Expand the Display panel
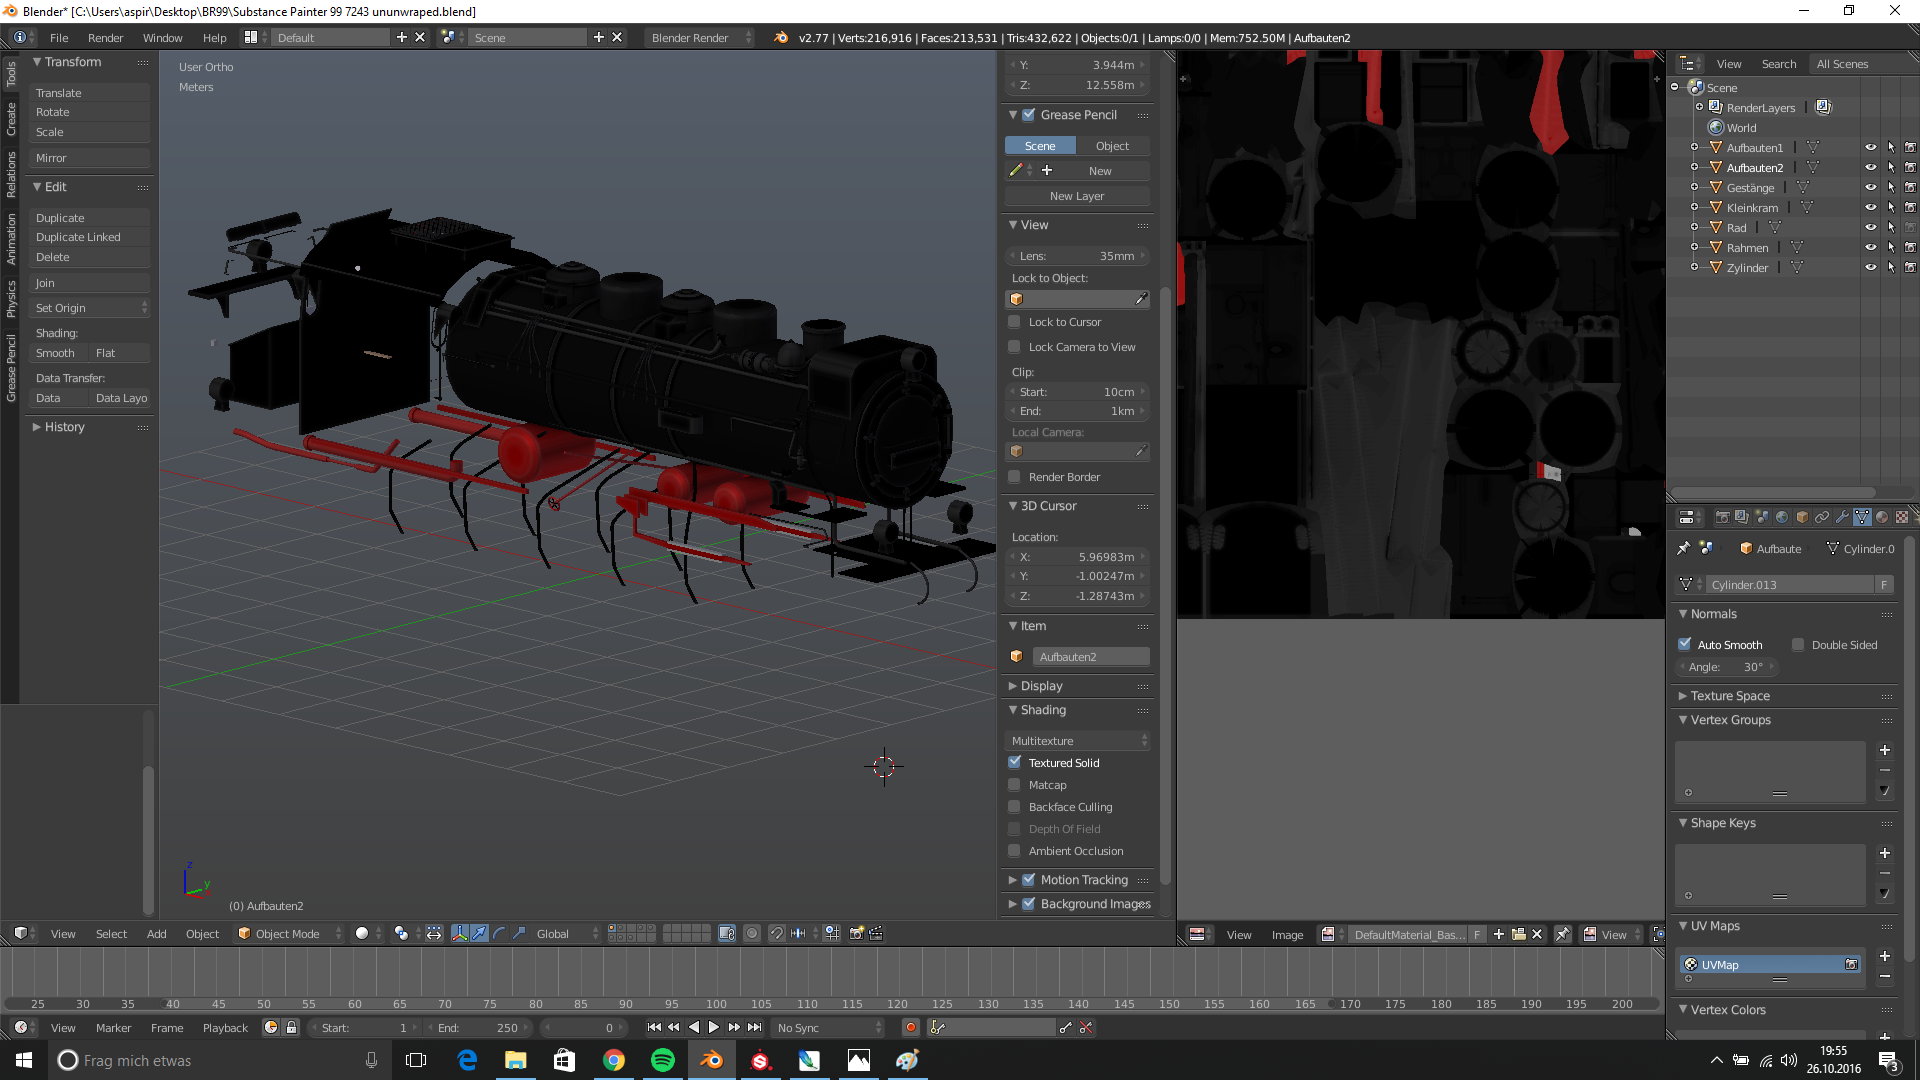1920x1080 pixels. pos(1041,686)
